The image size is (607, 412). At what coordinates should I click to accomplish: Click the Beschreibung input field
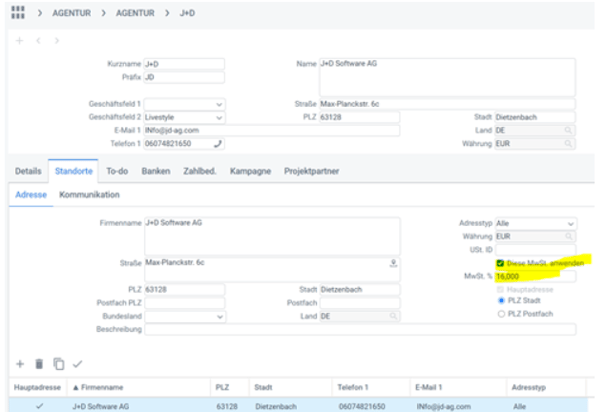[360, 330]
